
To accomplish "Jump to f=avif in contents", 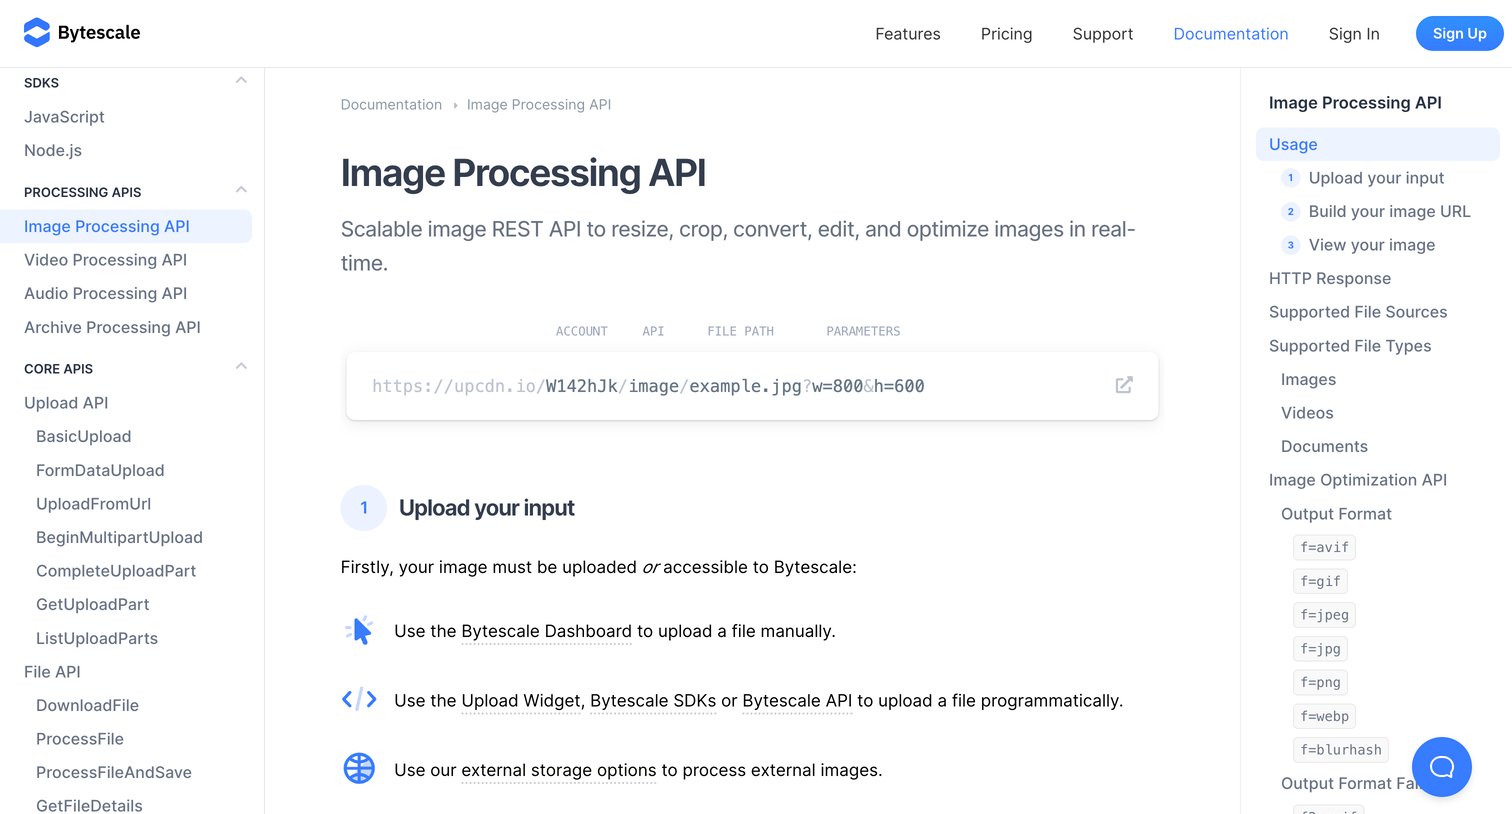I will [1324, 547].
